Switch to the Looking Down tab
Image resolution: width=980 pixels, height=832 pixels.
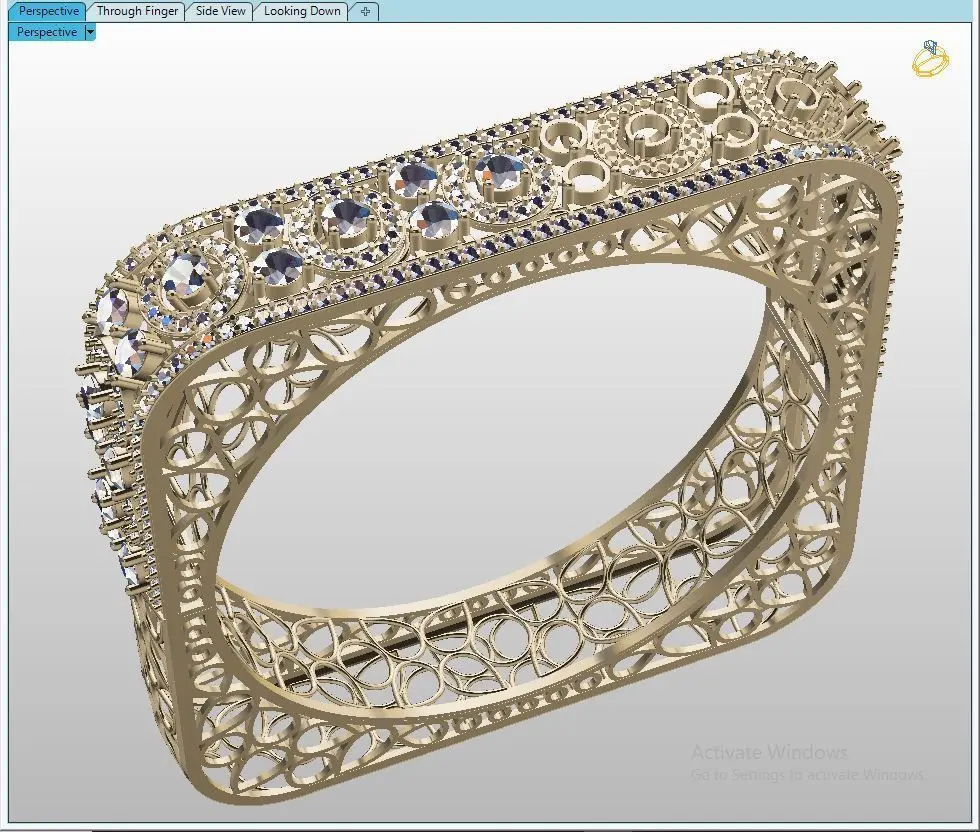click(302, 11)
